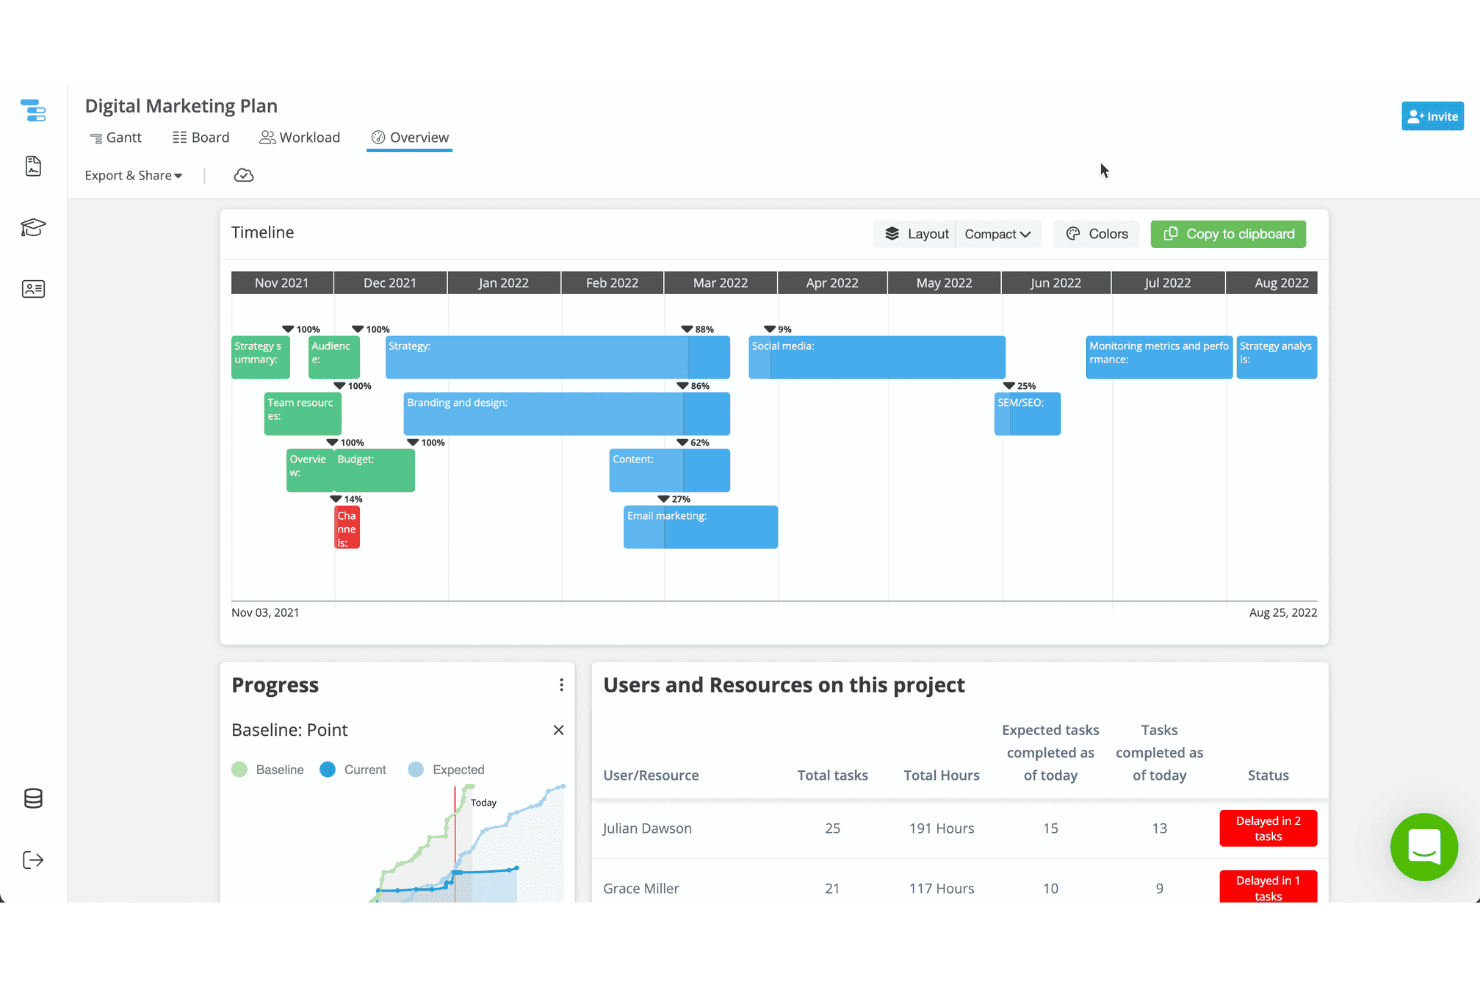
Task: Select the Strategy summary task bar
Action: pyautogui.click(x=261, y=357)
